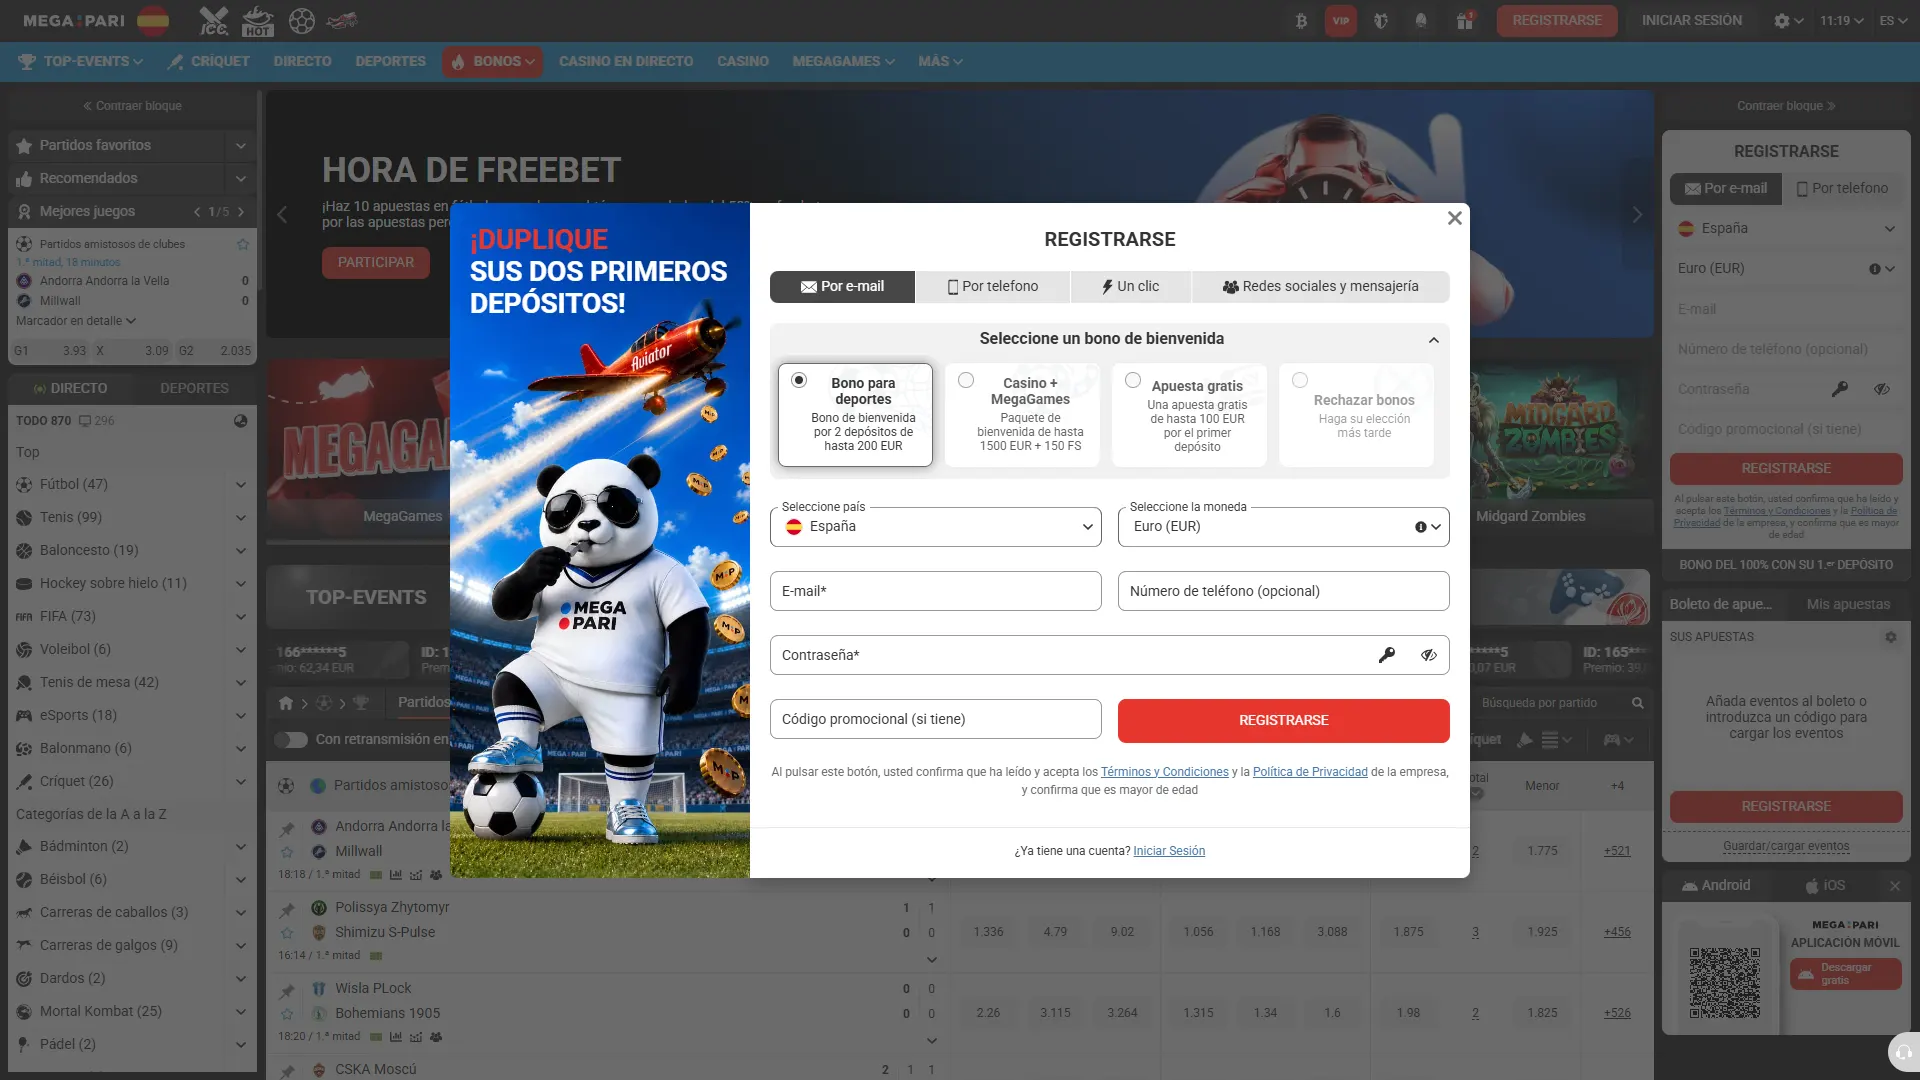1920x1080 pixels.
Task: Open the VIP badge icon
Action: (x=1341, y=20)
